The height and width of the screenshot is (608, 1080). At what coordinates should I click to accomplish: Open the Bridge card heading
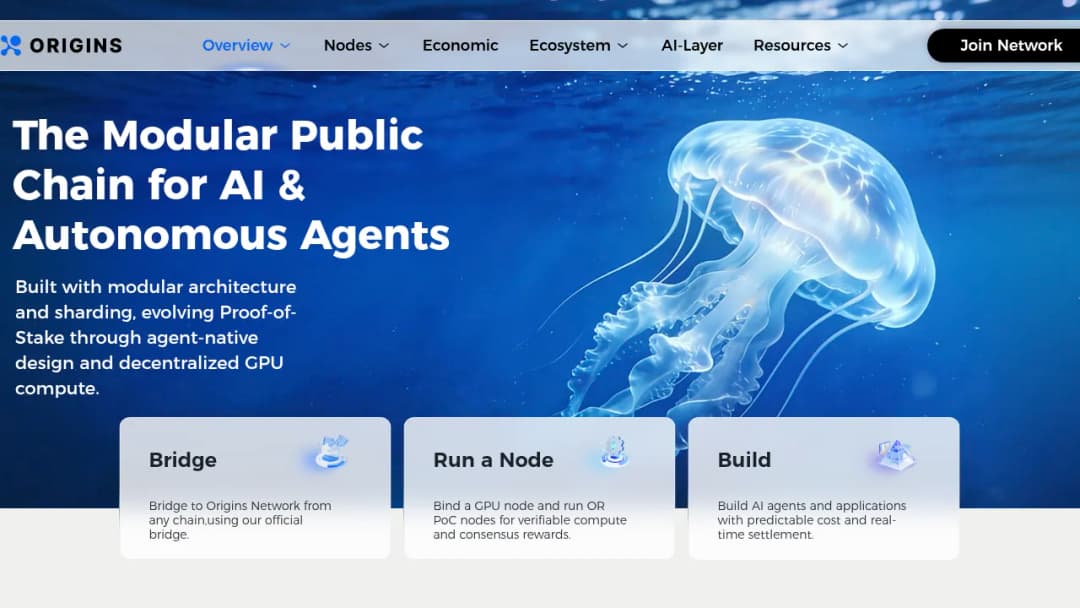[x=183, y=460]
